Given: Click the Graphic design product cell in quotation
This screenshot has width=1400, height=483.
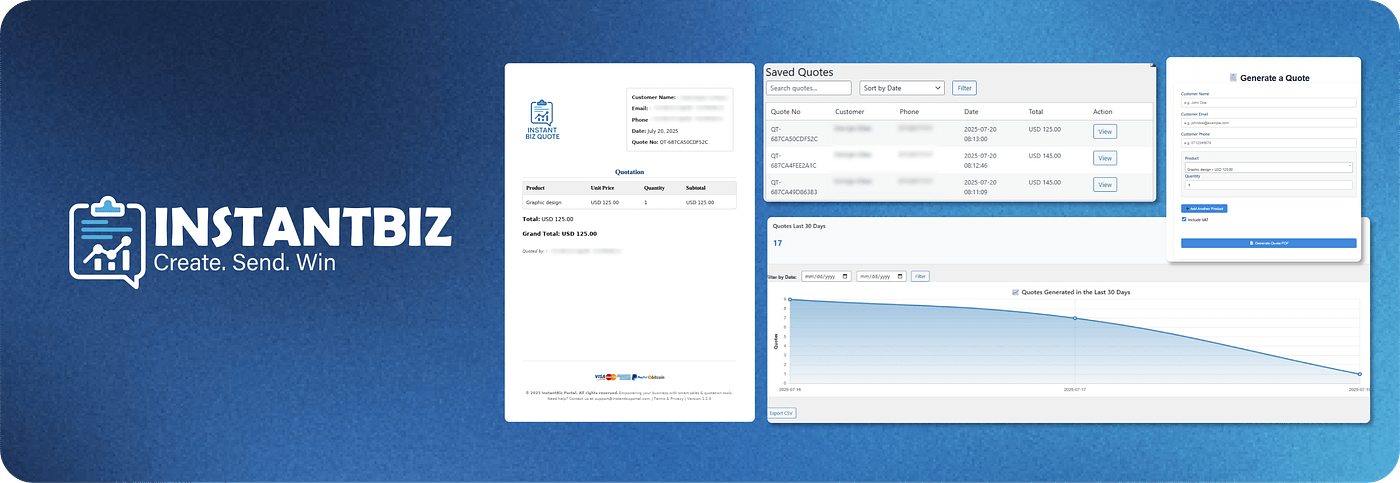Looking at the screenshot, I should coord(542,202).
